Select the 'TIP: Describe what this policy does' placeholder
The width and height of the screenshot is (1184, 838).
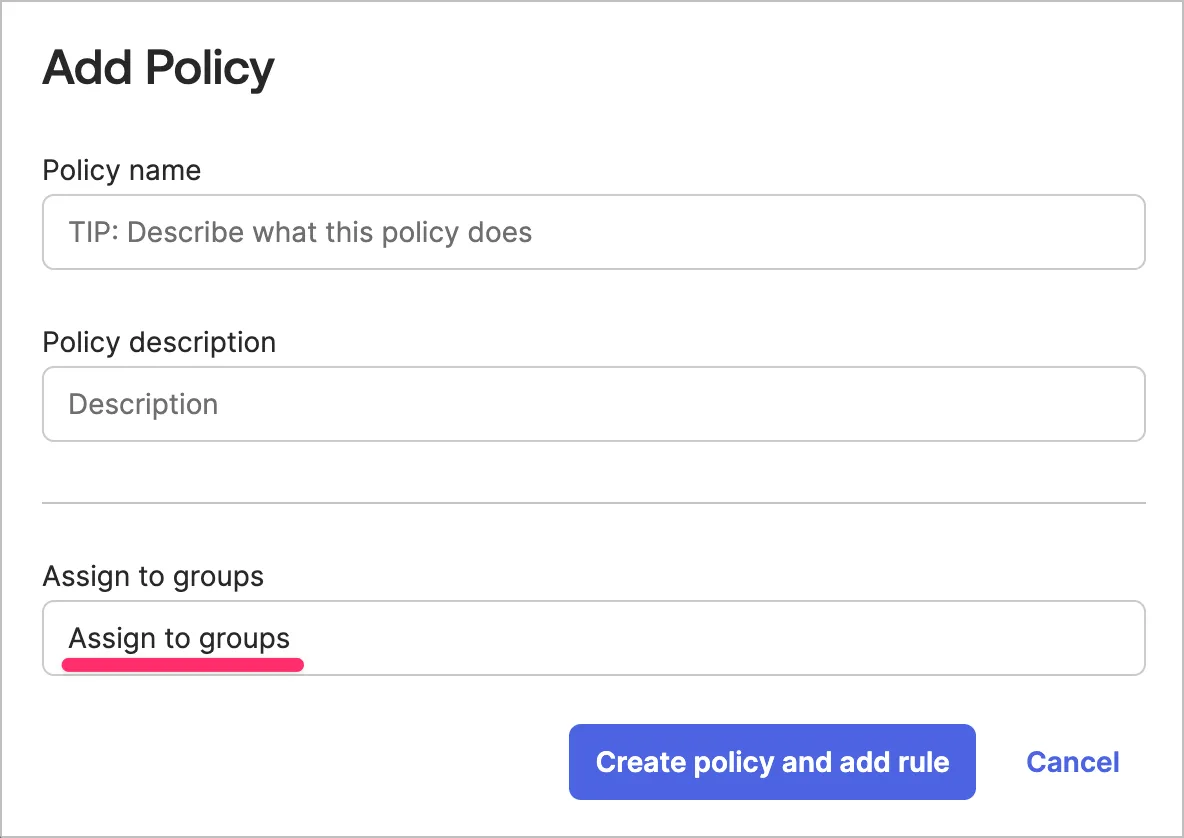click(300, 233)
